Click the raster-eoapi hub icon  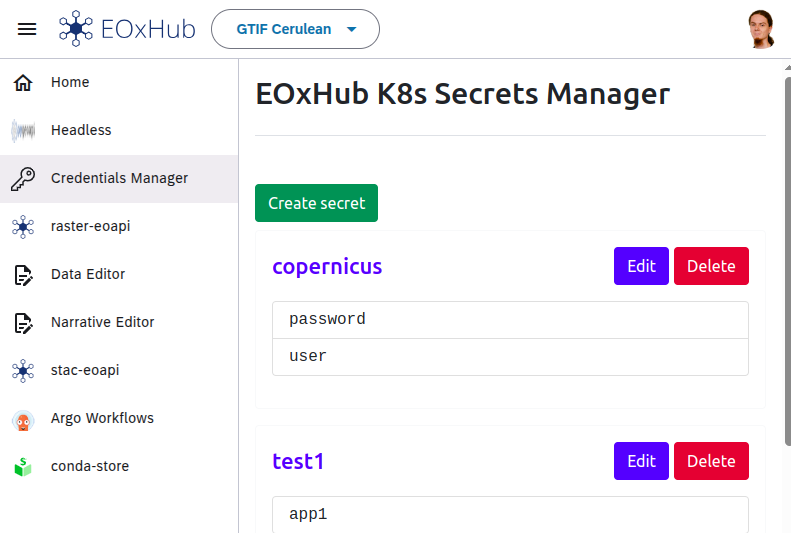[23, 226]
